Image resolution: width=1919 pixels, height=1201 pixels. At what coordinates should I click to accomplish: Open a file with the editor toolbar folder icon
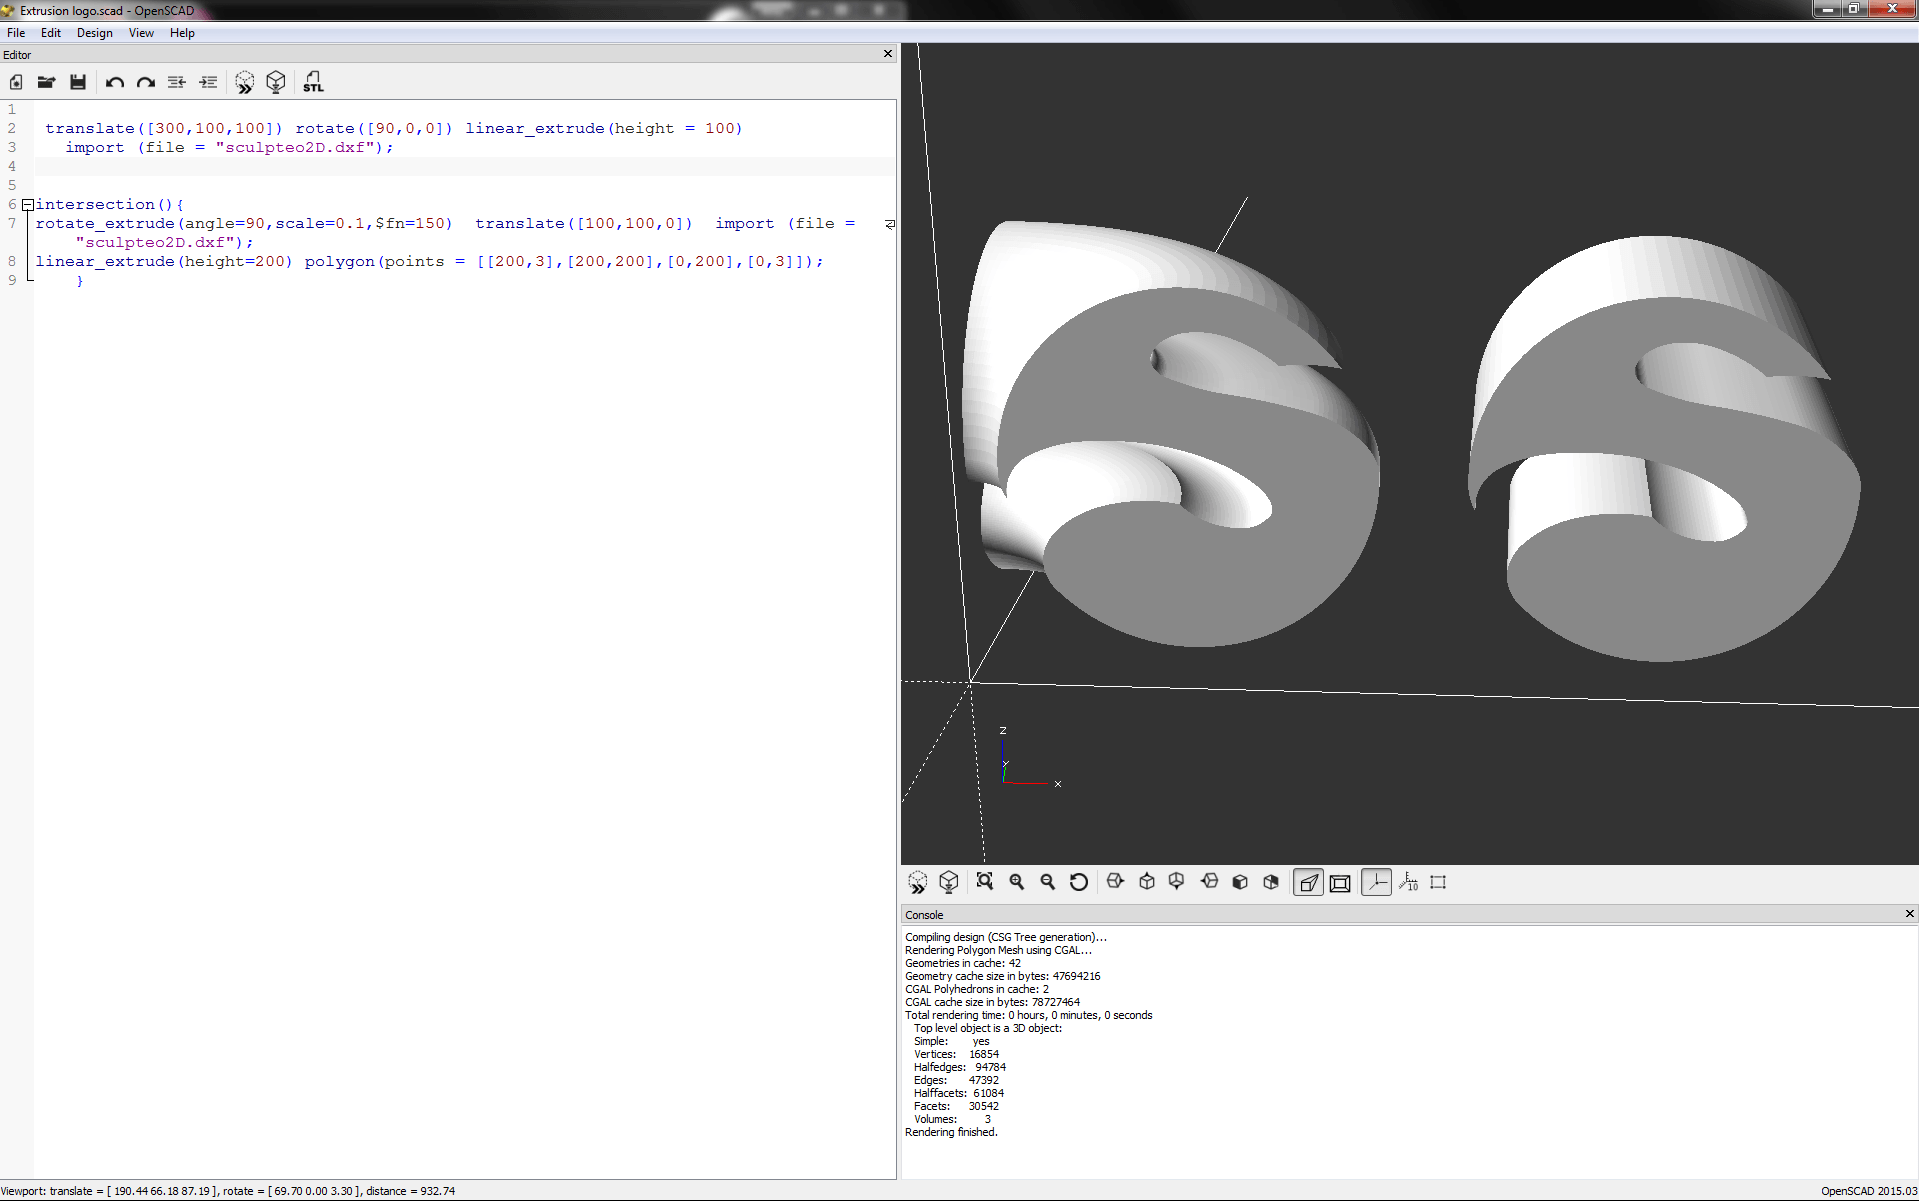click(x=46, y=82)
